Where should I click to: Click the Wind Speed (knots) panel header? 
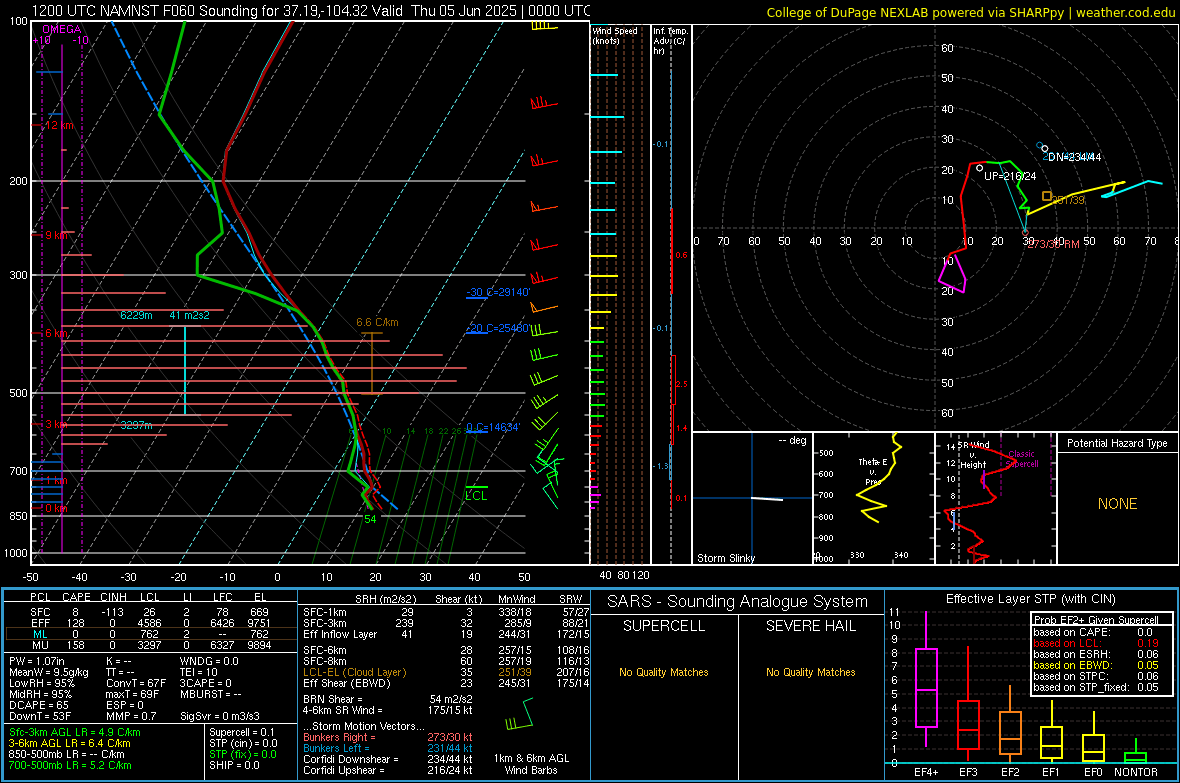tap(615, 35)
